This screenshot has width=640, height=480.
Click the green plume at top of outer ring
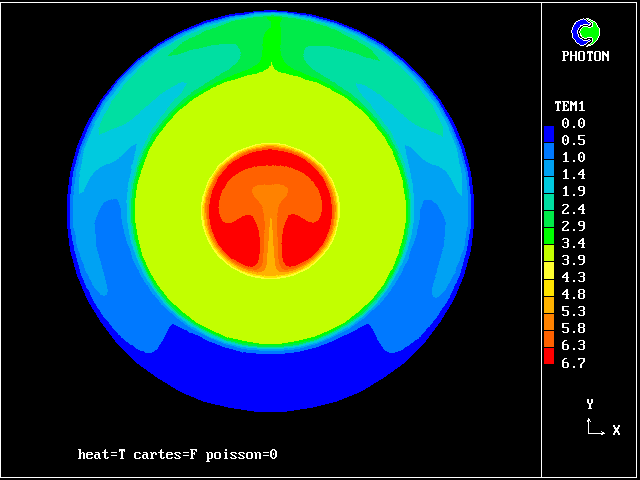click(x=272, y=45)
